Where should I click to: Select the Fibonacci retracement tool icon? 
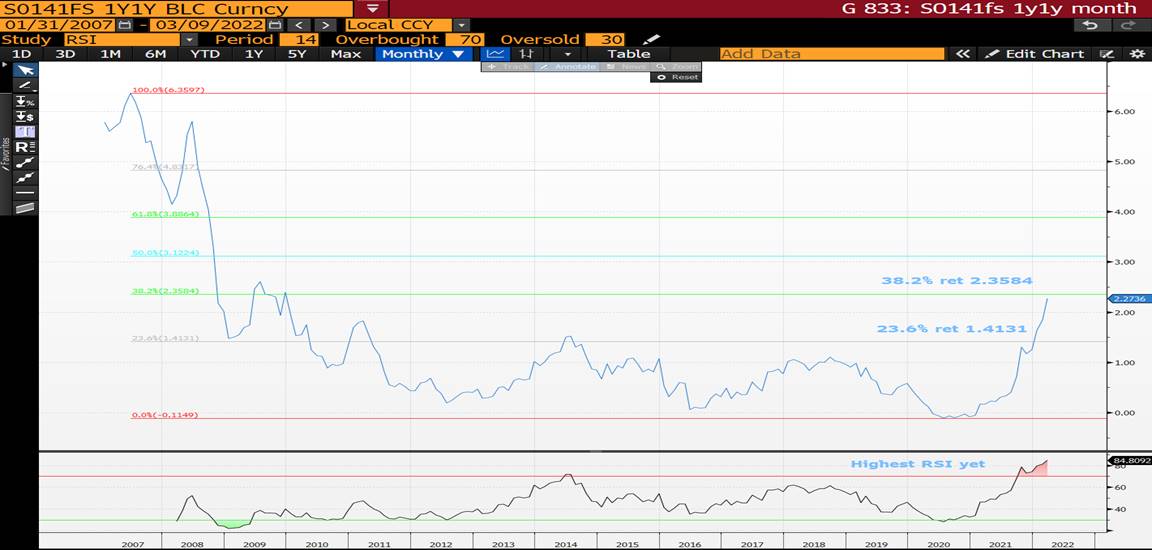pyautogui.click(x=26, y=131)
